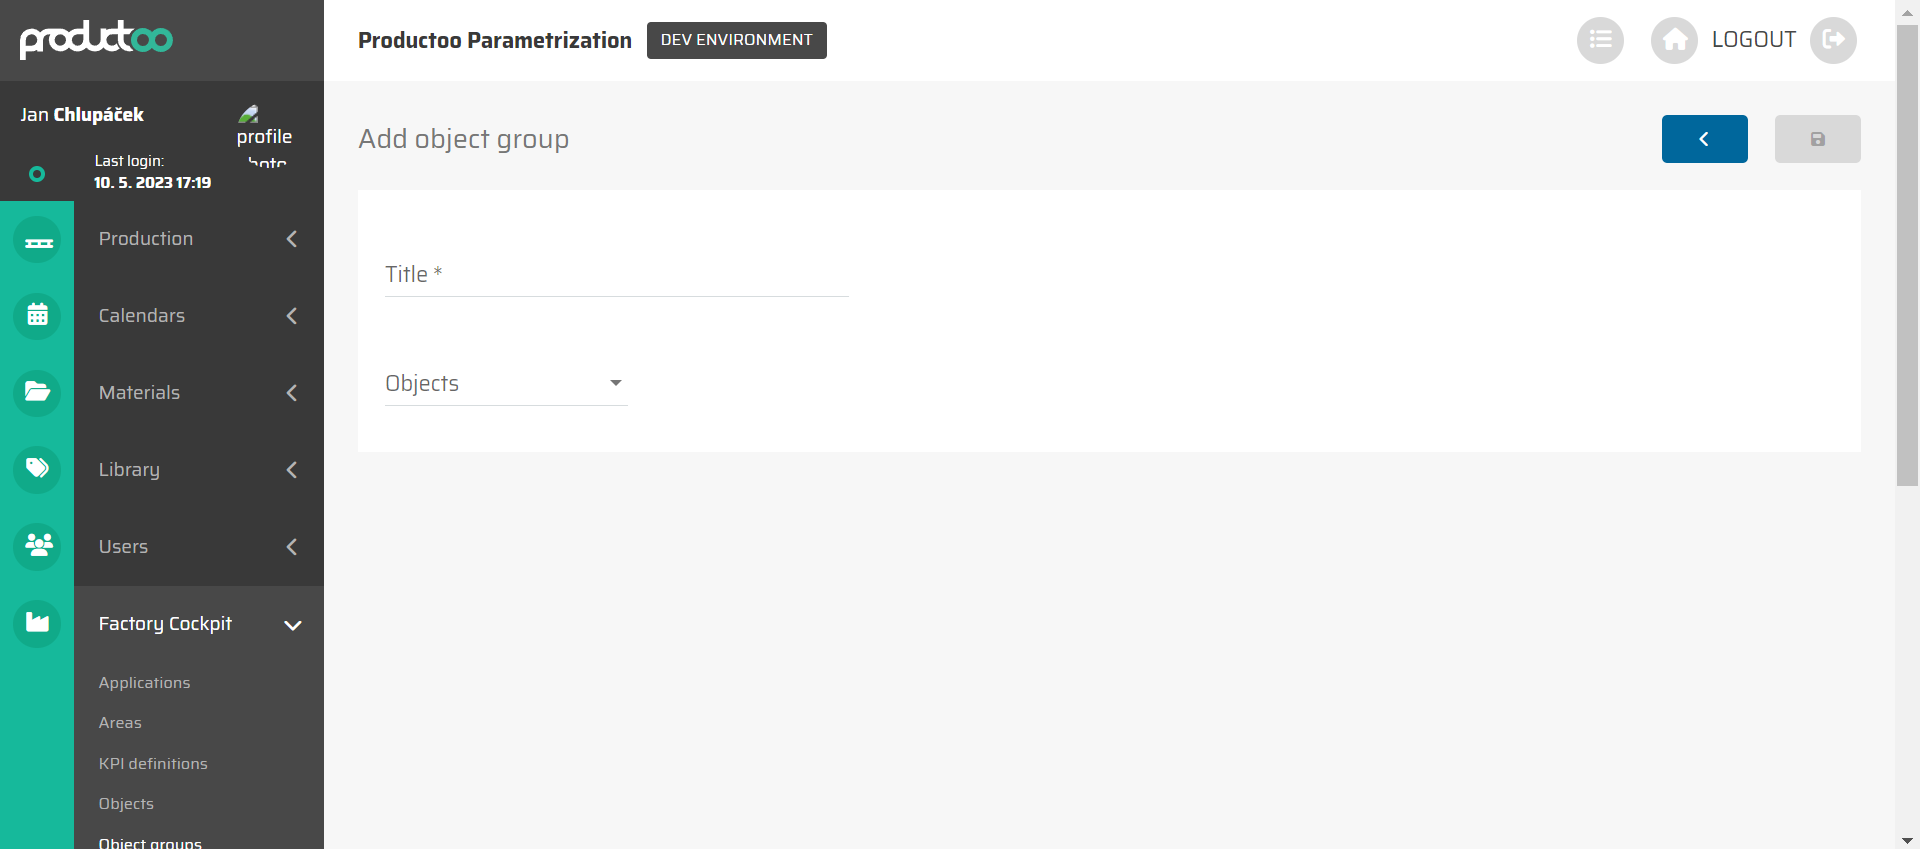Open the Objects dropdown field
The height and width of the screenshot is (849, 1920).
click(x=506, y=384)
